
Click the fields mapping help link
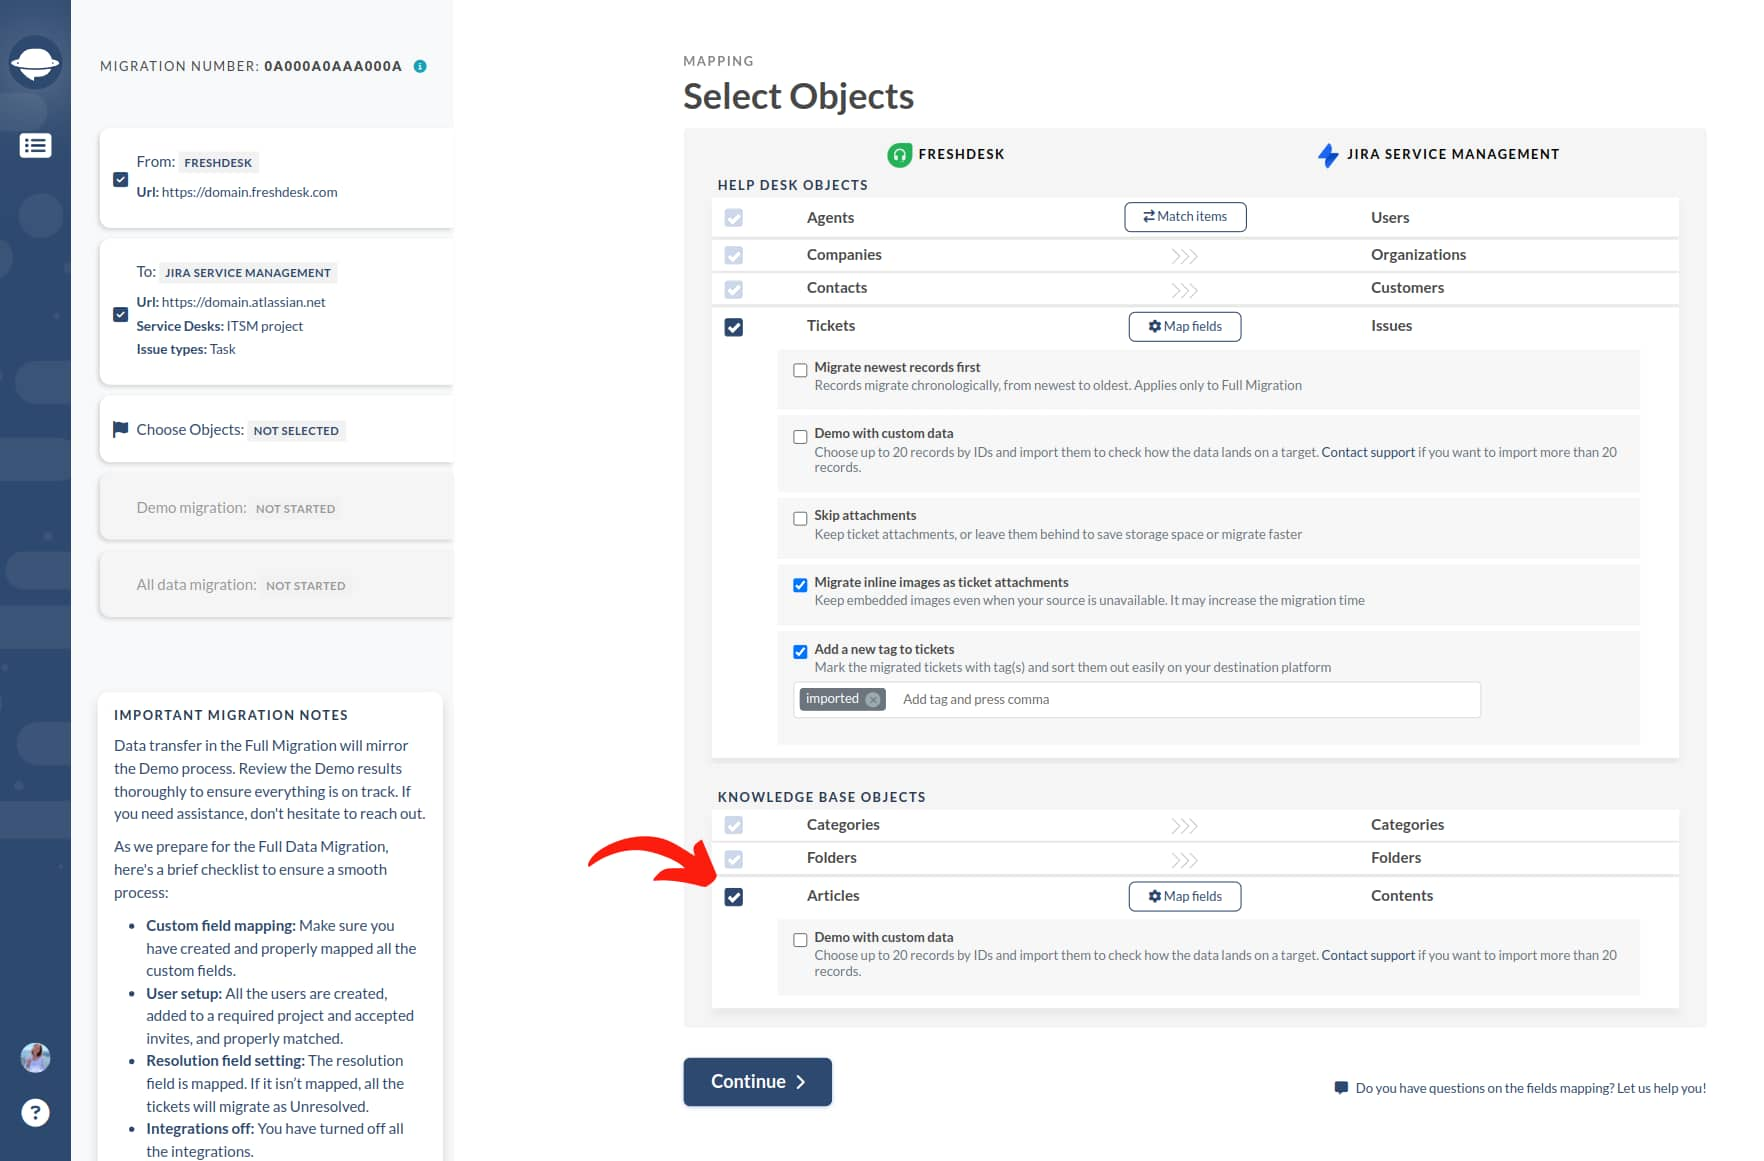(x=1531, y=1088)
